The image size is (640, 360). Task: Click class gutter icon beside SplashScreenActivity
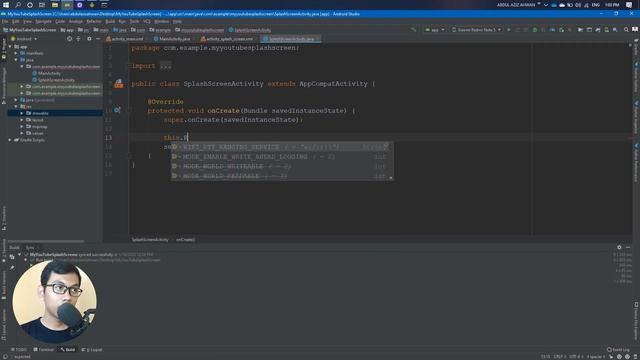click(119, 84)
